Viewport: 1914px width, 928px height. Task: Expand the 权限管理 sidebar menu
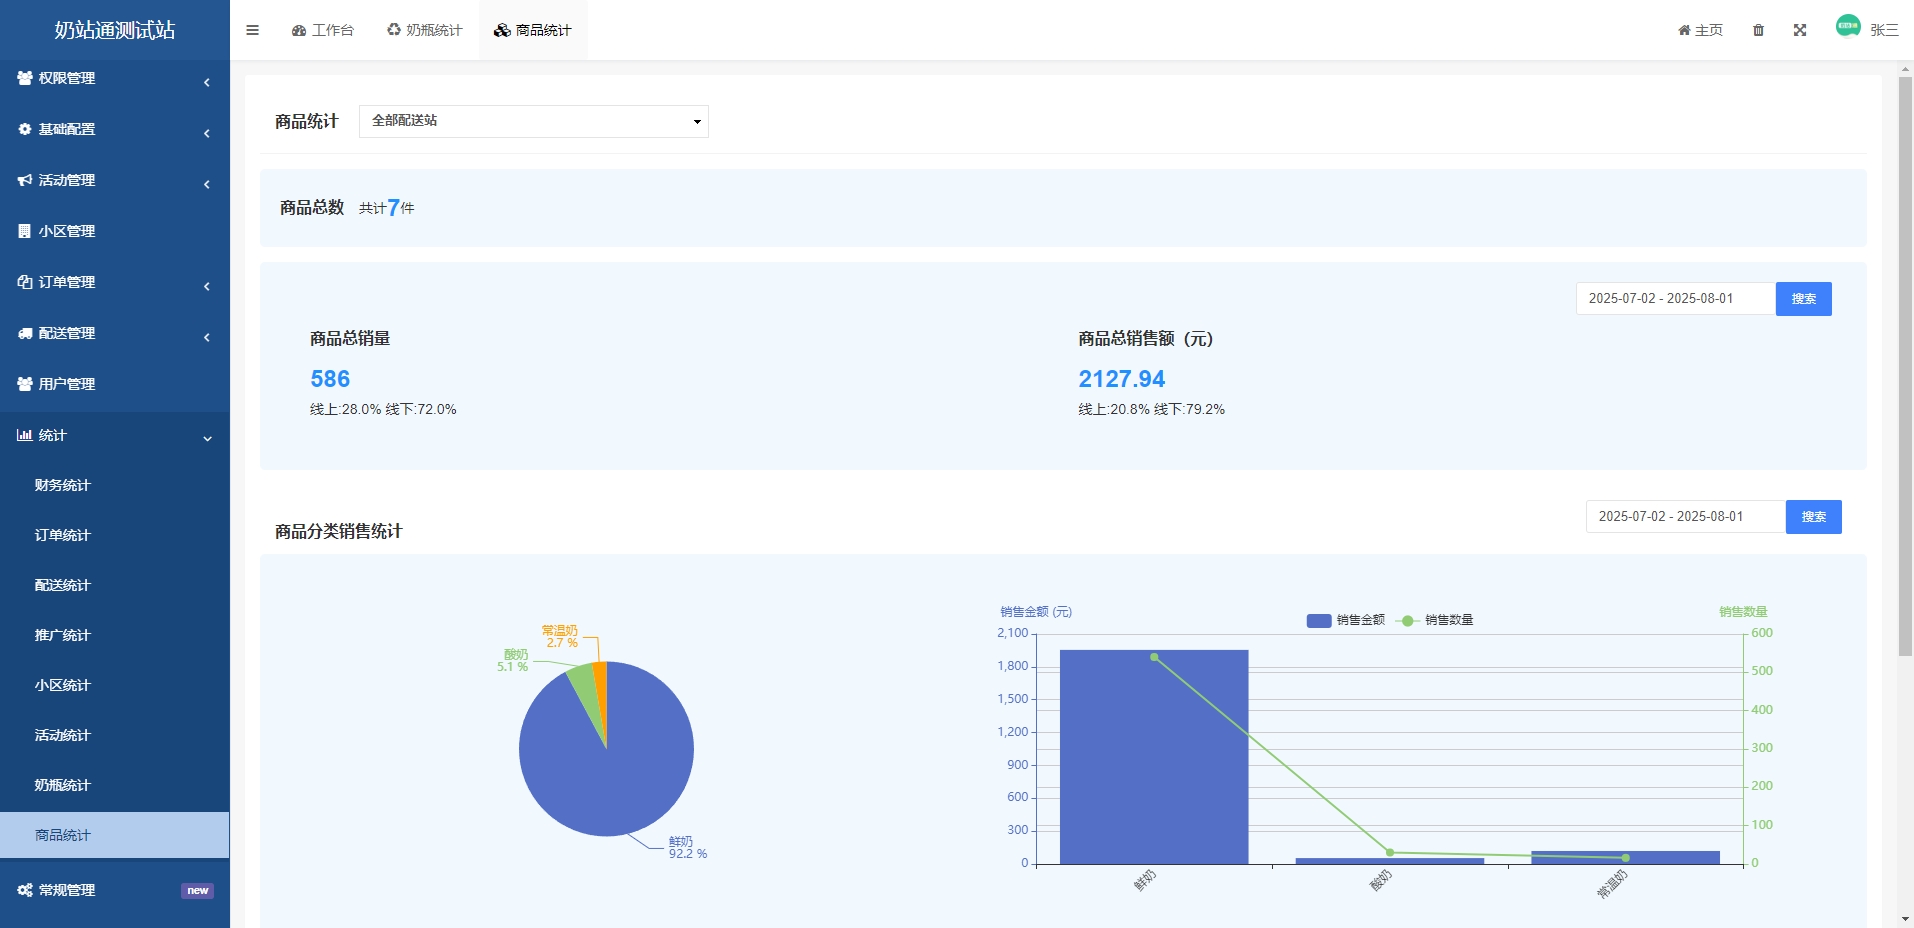coord(114,78)
